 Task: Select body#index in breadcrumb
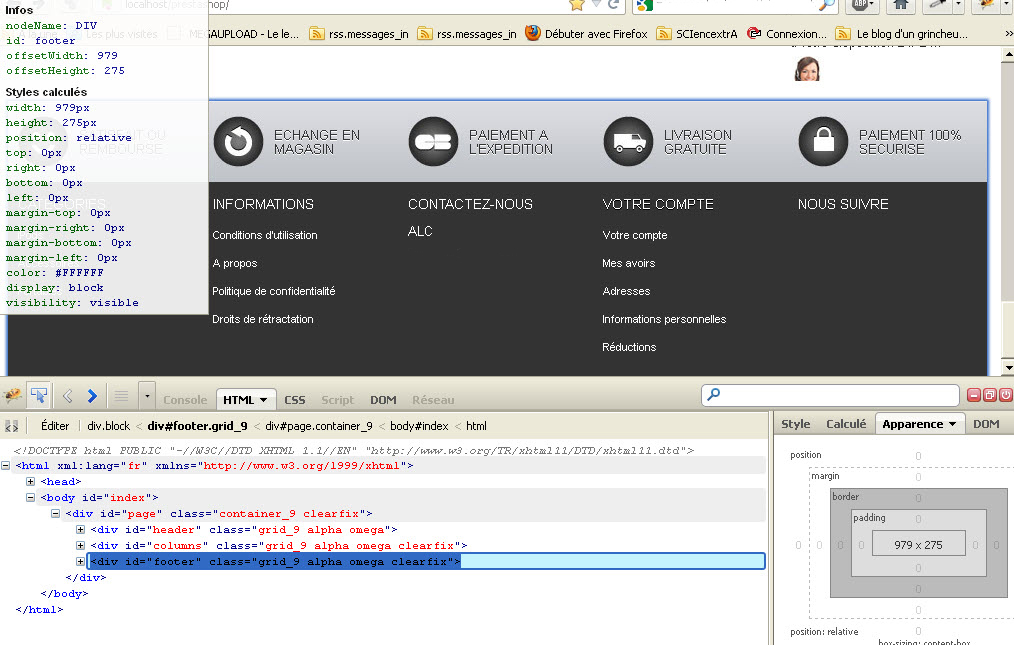click(x=419, y=426)
